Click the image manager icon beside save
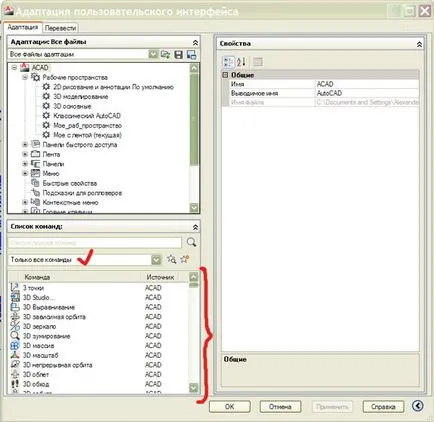Screen dimensions: 434x422 [191, 54]
